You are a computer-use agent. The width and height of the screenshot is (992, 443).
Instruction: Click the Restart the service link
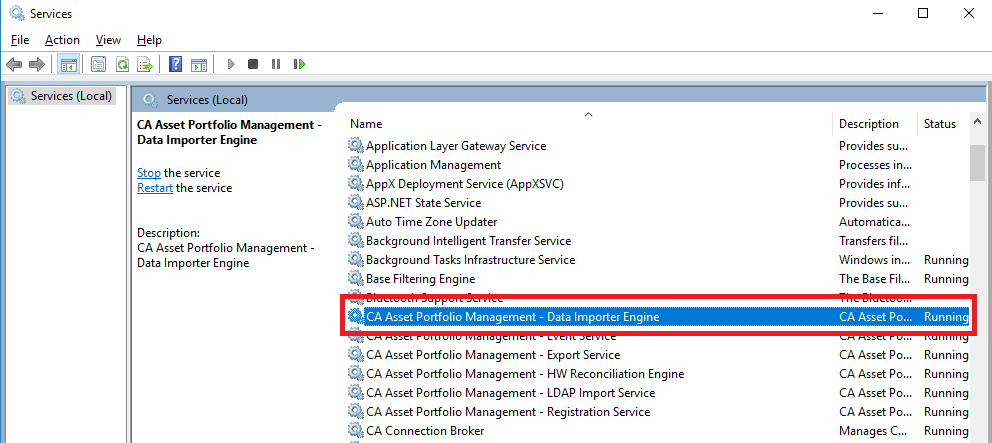point(155,188)
